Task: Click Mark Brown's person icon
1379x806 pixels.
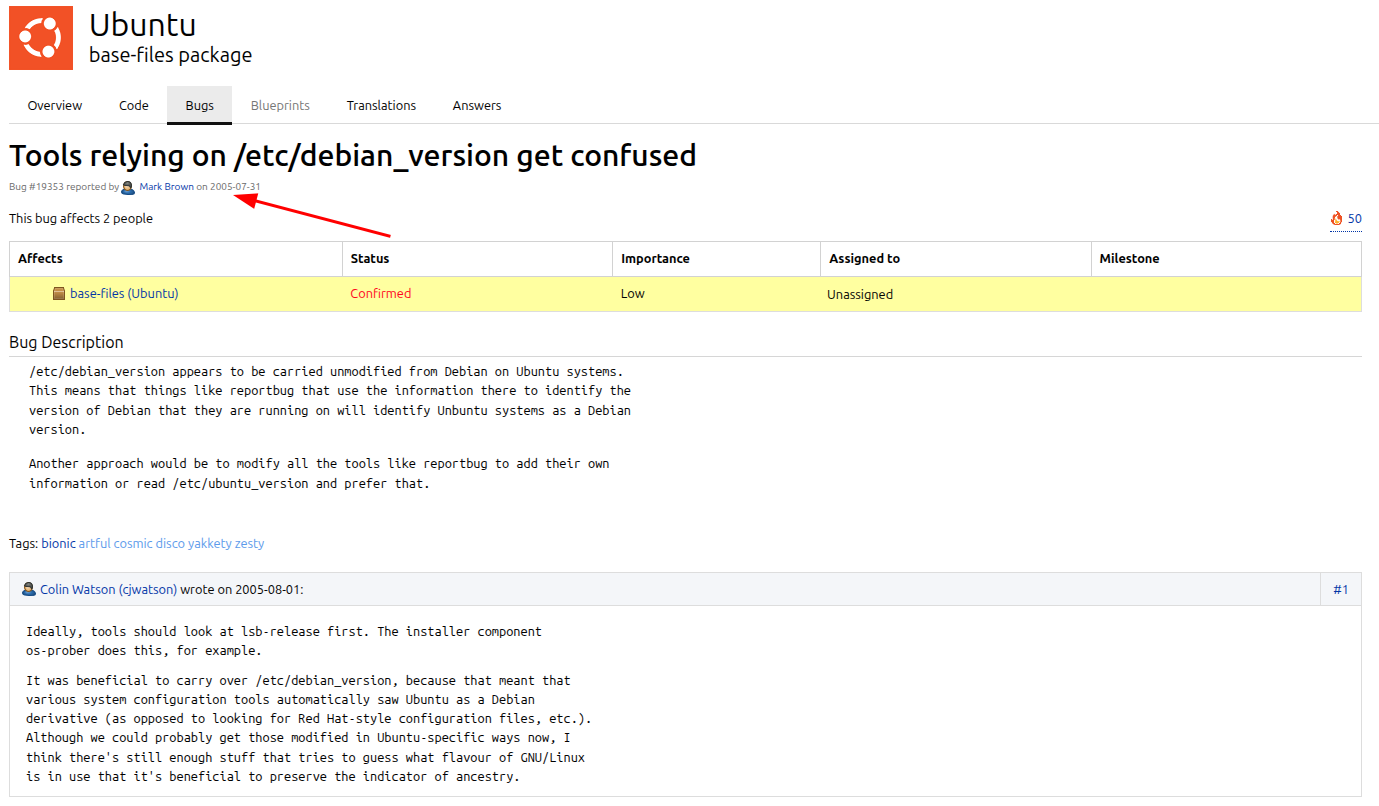Action: click(128, 187)
